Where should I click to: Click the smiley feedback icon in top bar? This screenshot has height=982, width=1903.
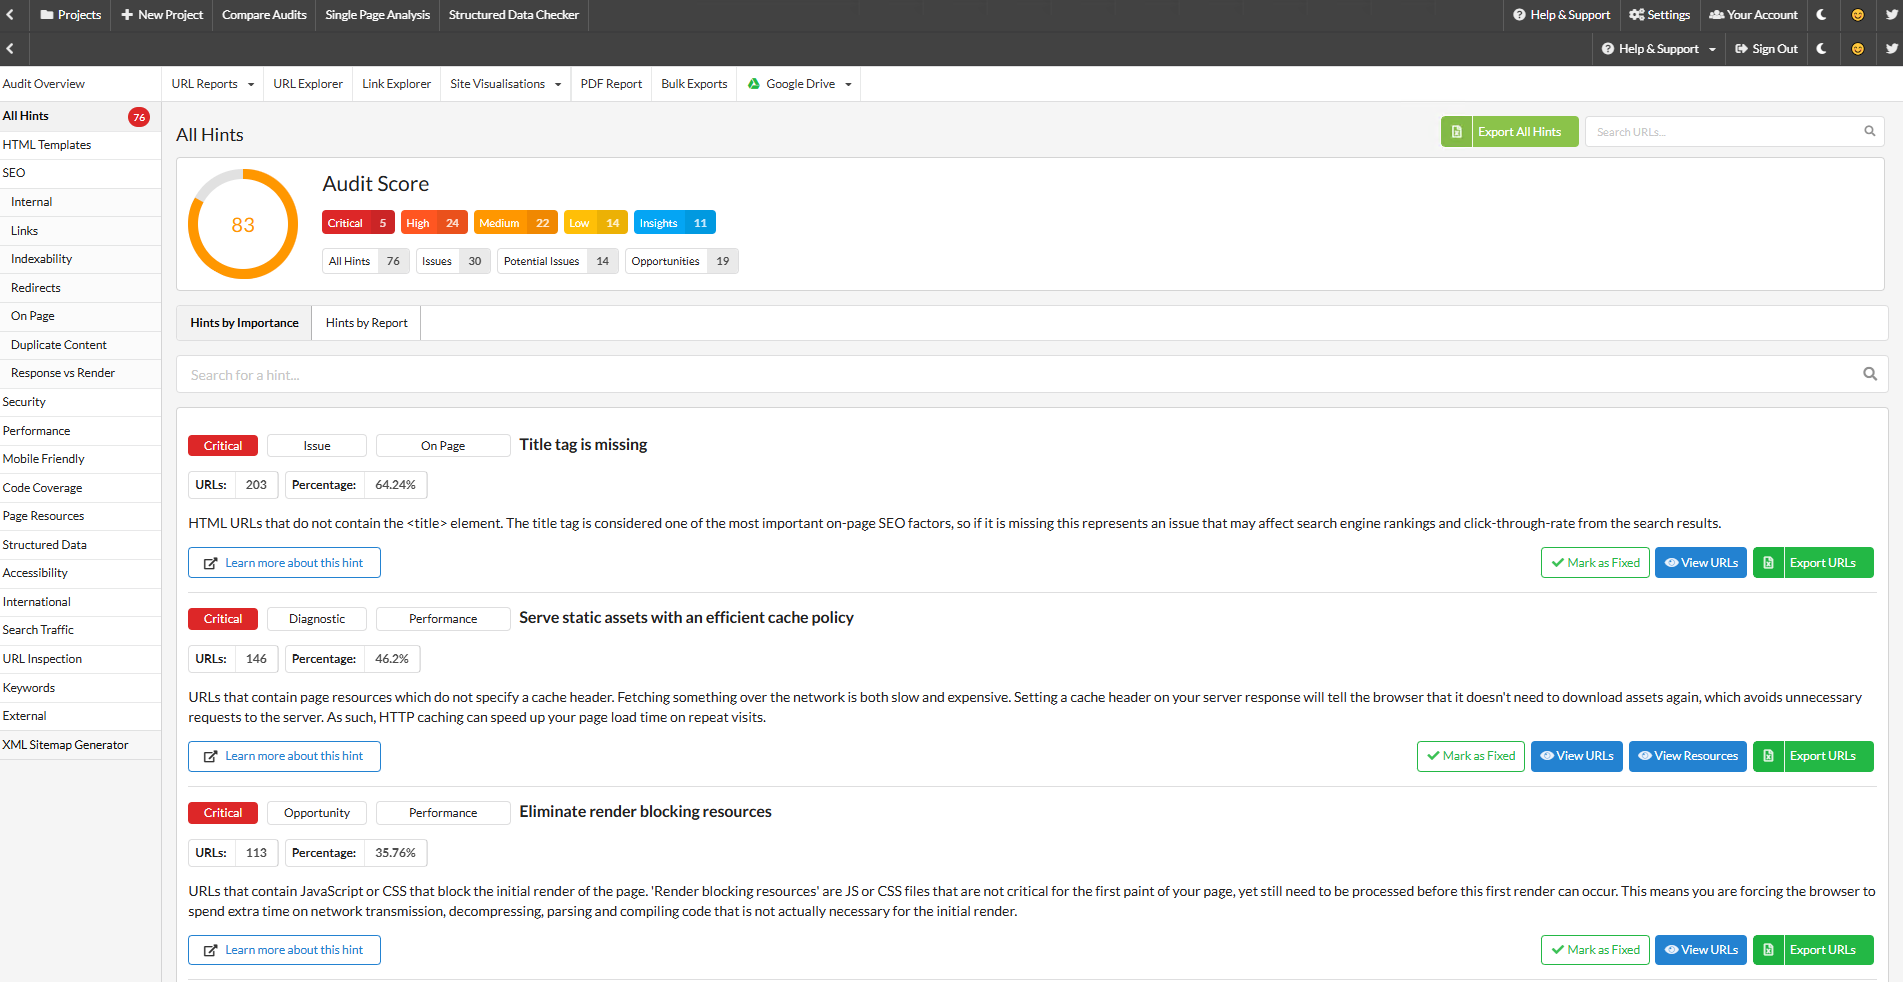point(1857,15)
